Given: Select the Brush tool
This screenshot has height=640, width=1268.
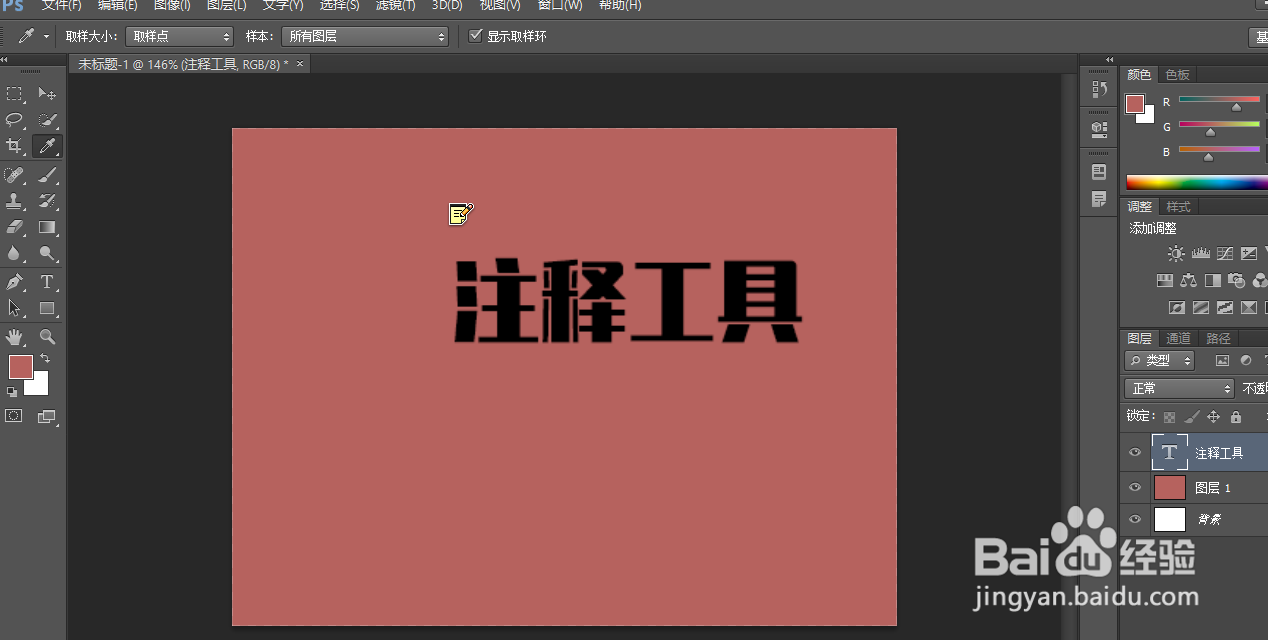Looking at the screenshot, I should [x=47, y=175].
